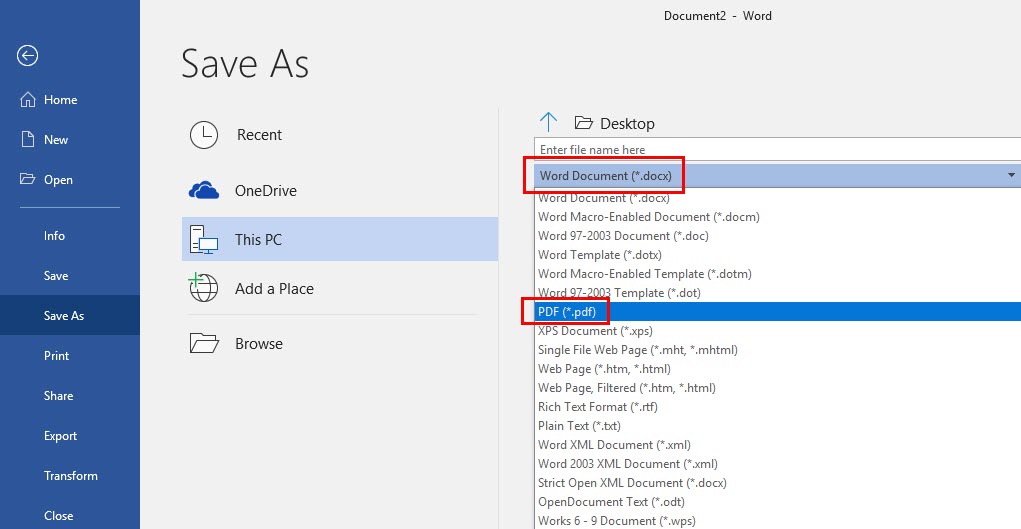This screenshot has height=529, width=1021.
Task: Go up one folder level arrow
Action: 548,122
